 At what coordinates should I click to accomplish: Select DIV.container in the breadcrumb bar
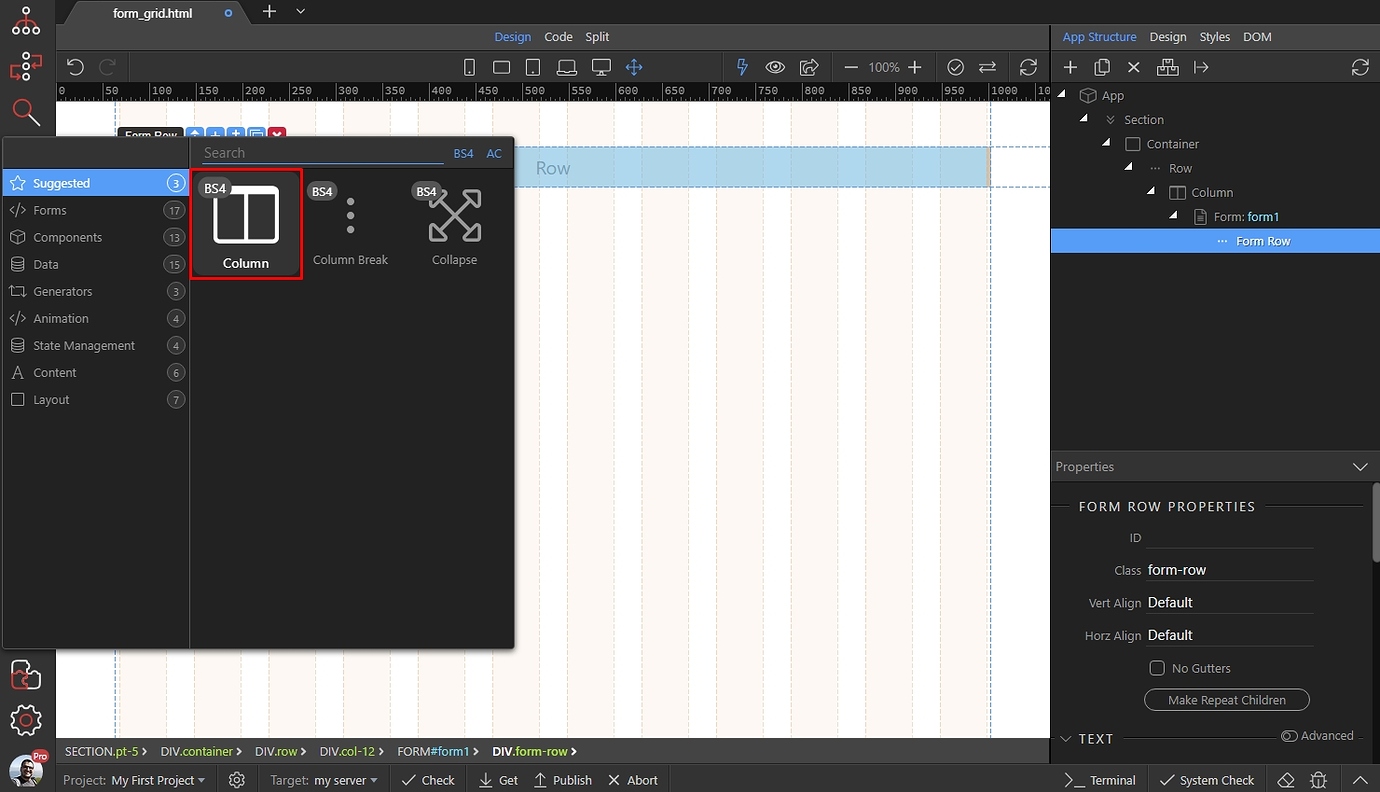pyautogui.click(x=197, y=751)
